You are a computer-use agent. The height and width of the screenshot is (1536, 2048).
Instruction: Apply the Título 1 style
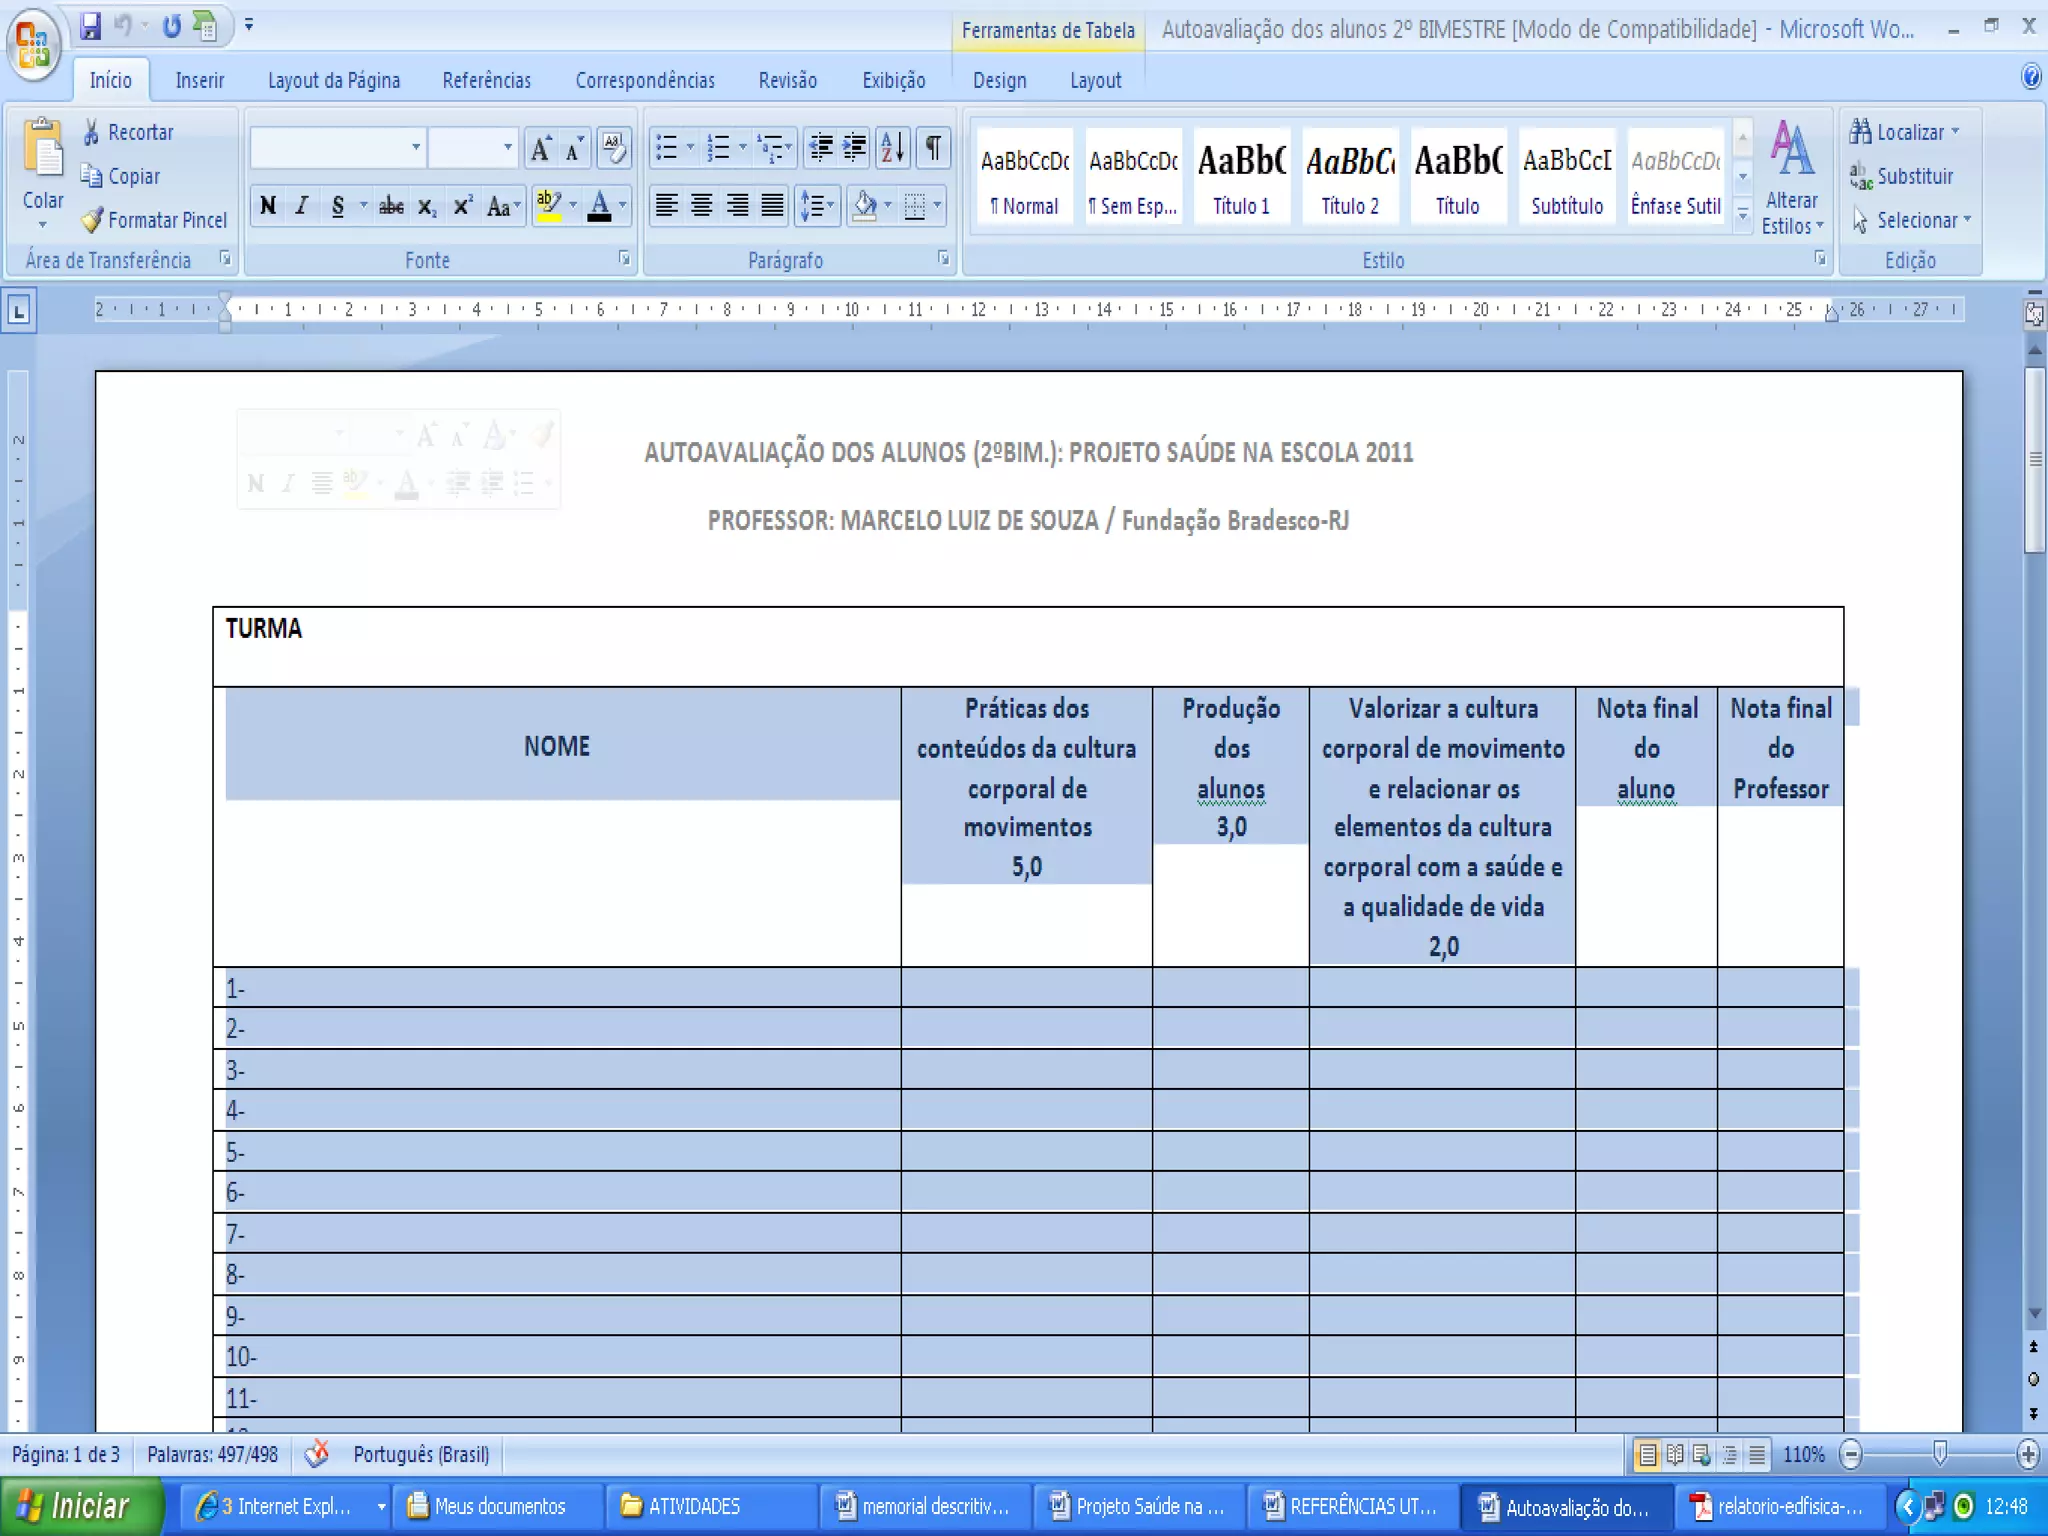tap(1241, 176)
